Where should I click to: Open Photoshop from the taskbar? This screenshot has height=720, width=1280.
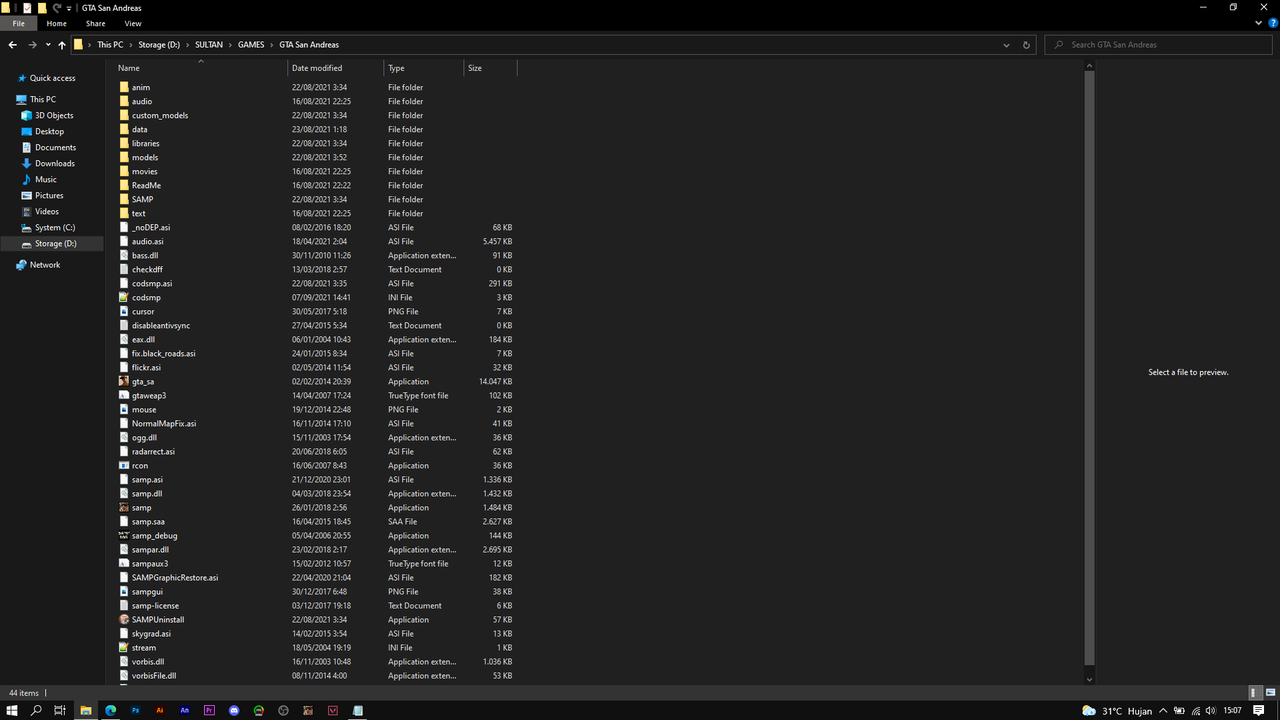tap(135, 710)
